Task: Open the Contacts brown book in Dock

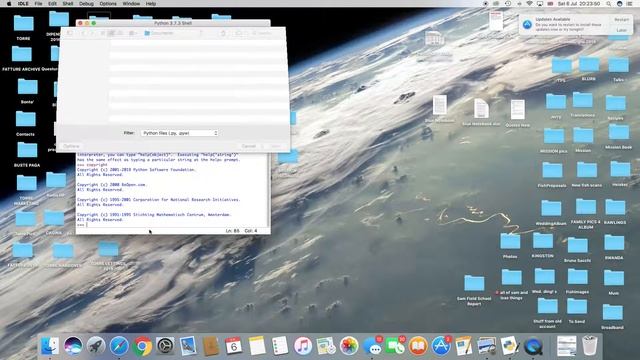Action: point(211,346)
